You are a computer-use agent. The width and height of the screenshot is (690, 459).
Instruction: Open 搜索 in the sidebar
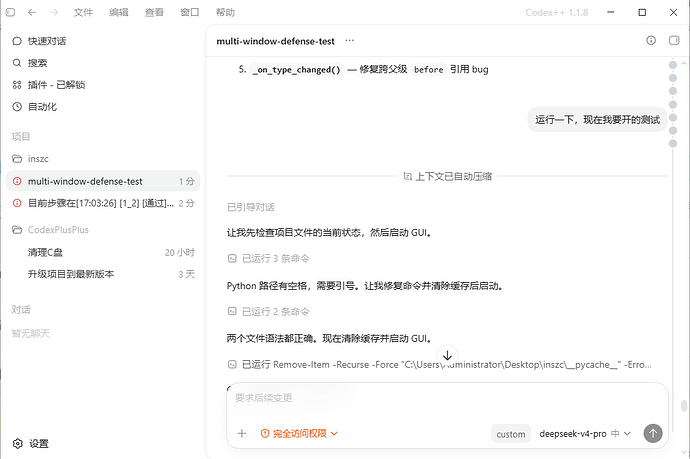pyautogui.click(x=103, y=63)
